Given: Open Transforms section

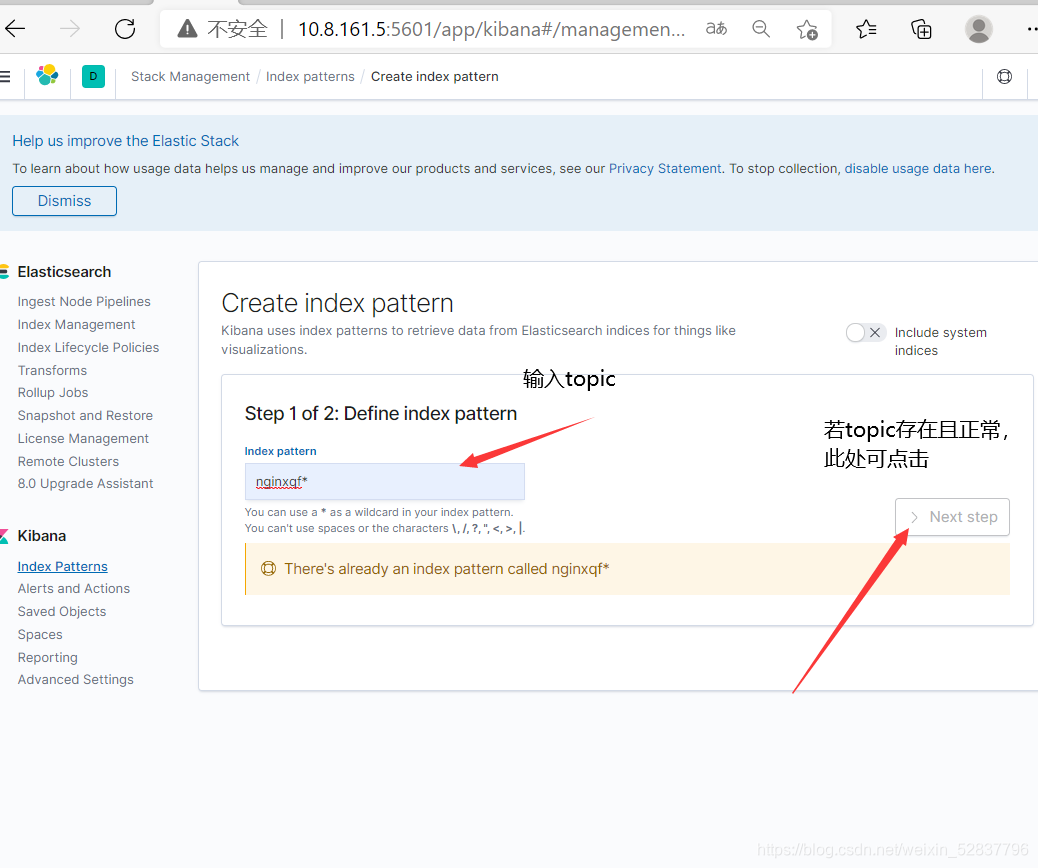Looking at the screenshot, I should click(x=52, y=370).
